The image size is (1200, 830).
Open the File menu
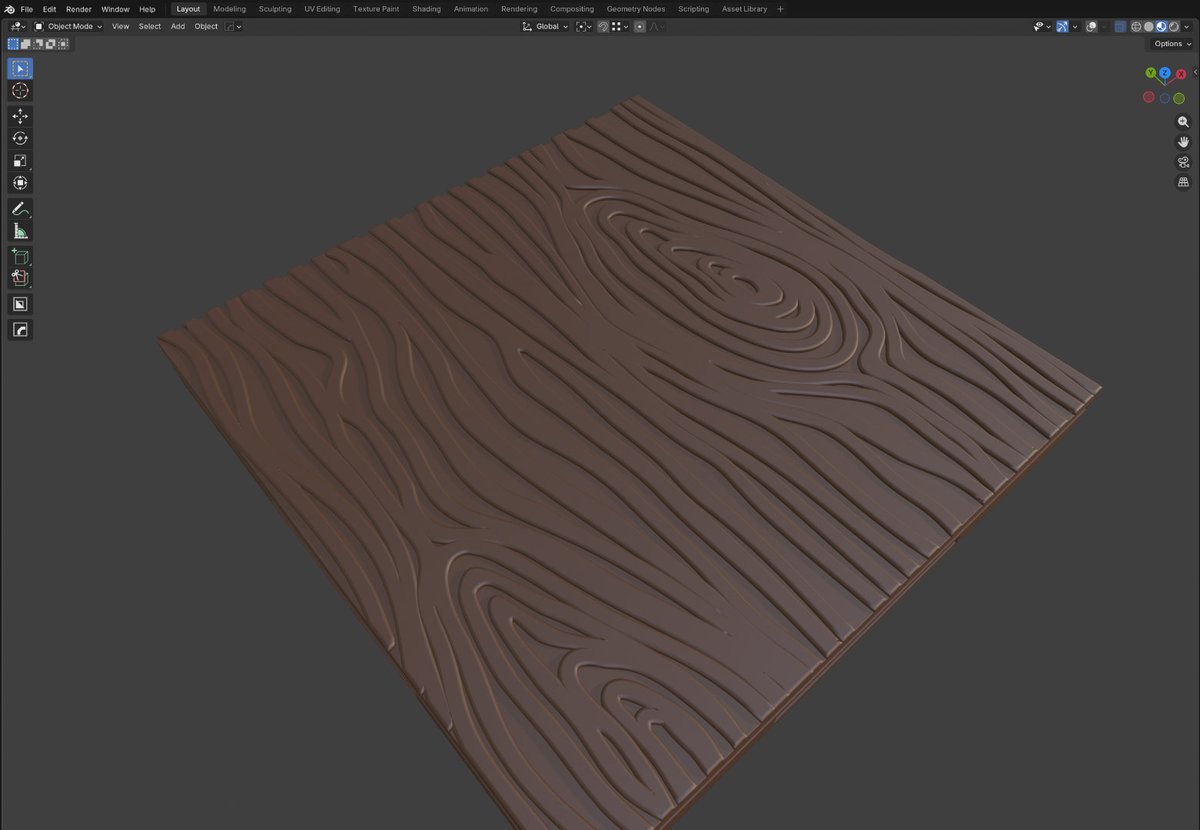pyautogui.click(x=27, y=9)
